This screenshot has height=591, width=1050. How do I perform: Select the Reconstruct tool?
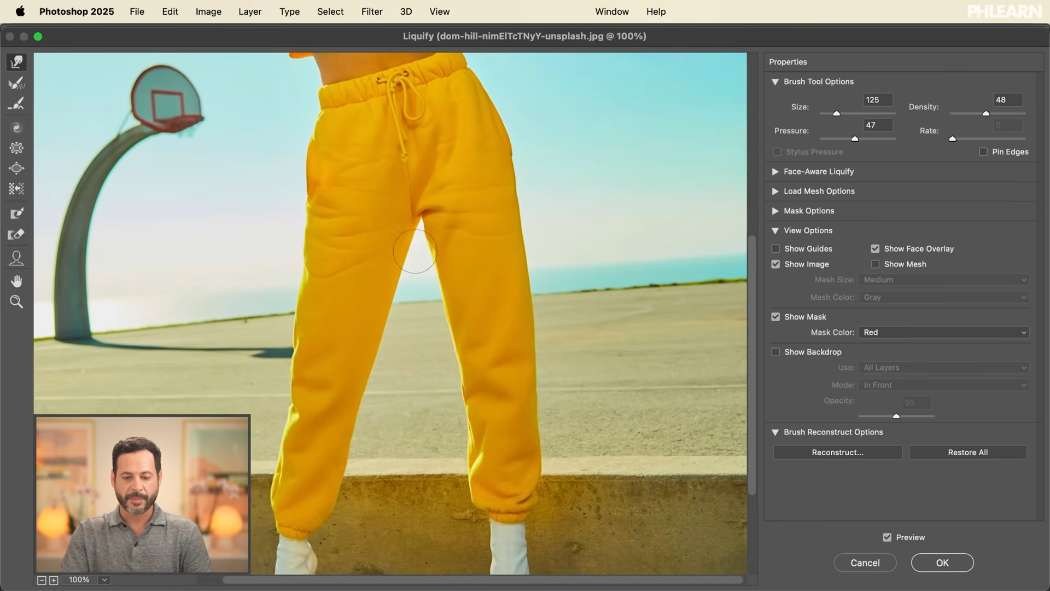16,83
